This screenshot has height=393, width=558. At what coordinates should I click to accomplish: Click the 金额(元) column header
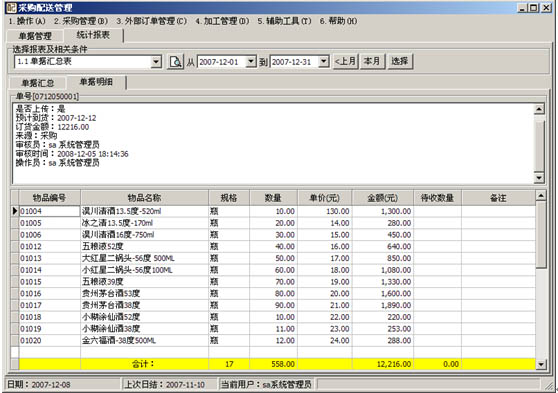pos(383,198)
